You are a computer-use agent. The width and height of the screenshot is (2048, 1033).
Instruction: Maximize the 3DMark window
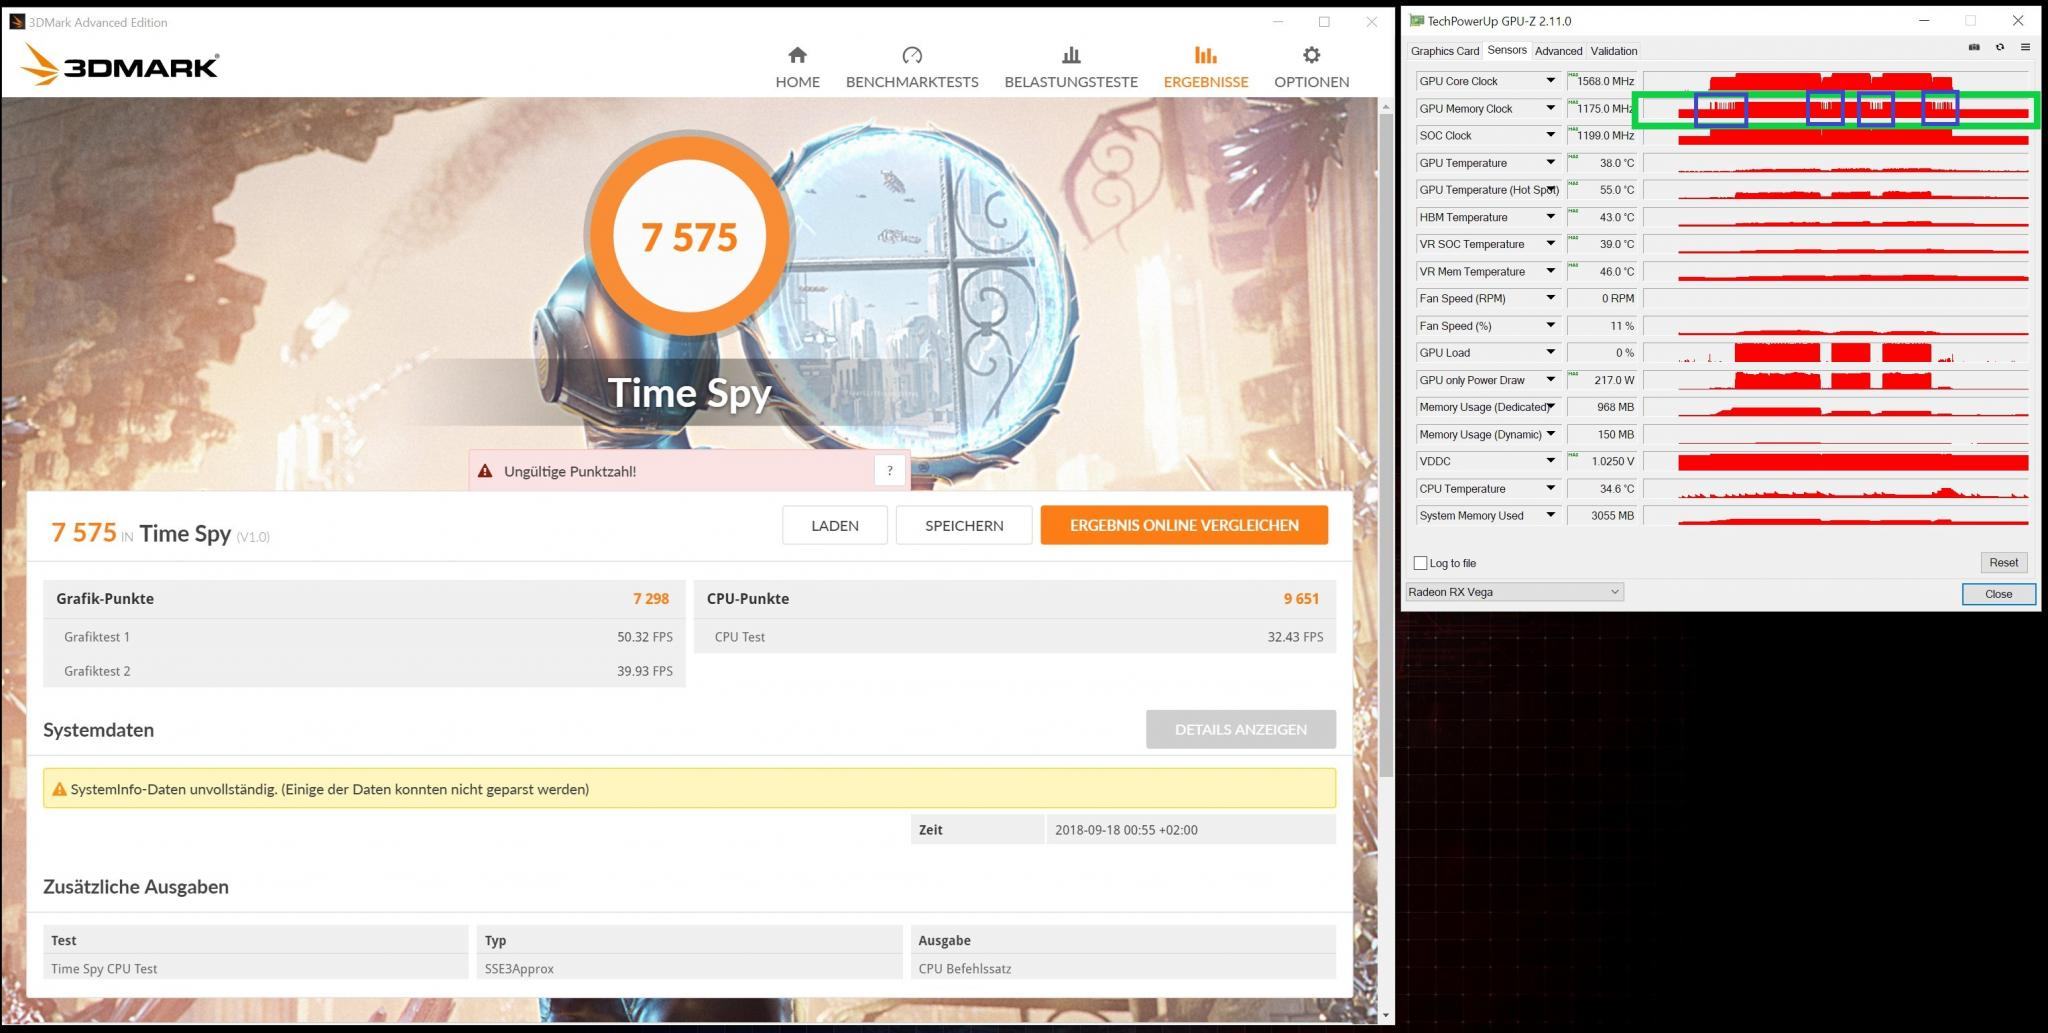[1324, 21]
